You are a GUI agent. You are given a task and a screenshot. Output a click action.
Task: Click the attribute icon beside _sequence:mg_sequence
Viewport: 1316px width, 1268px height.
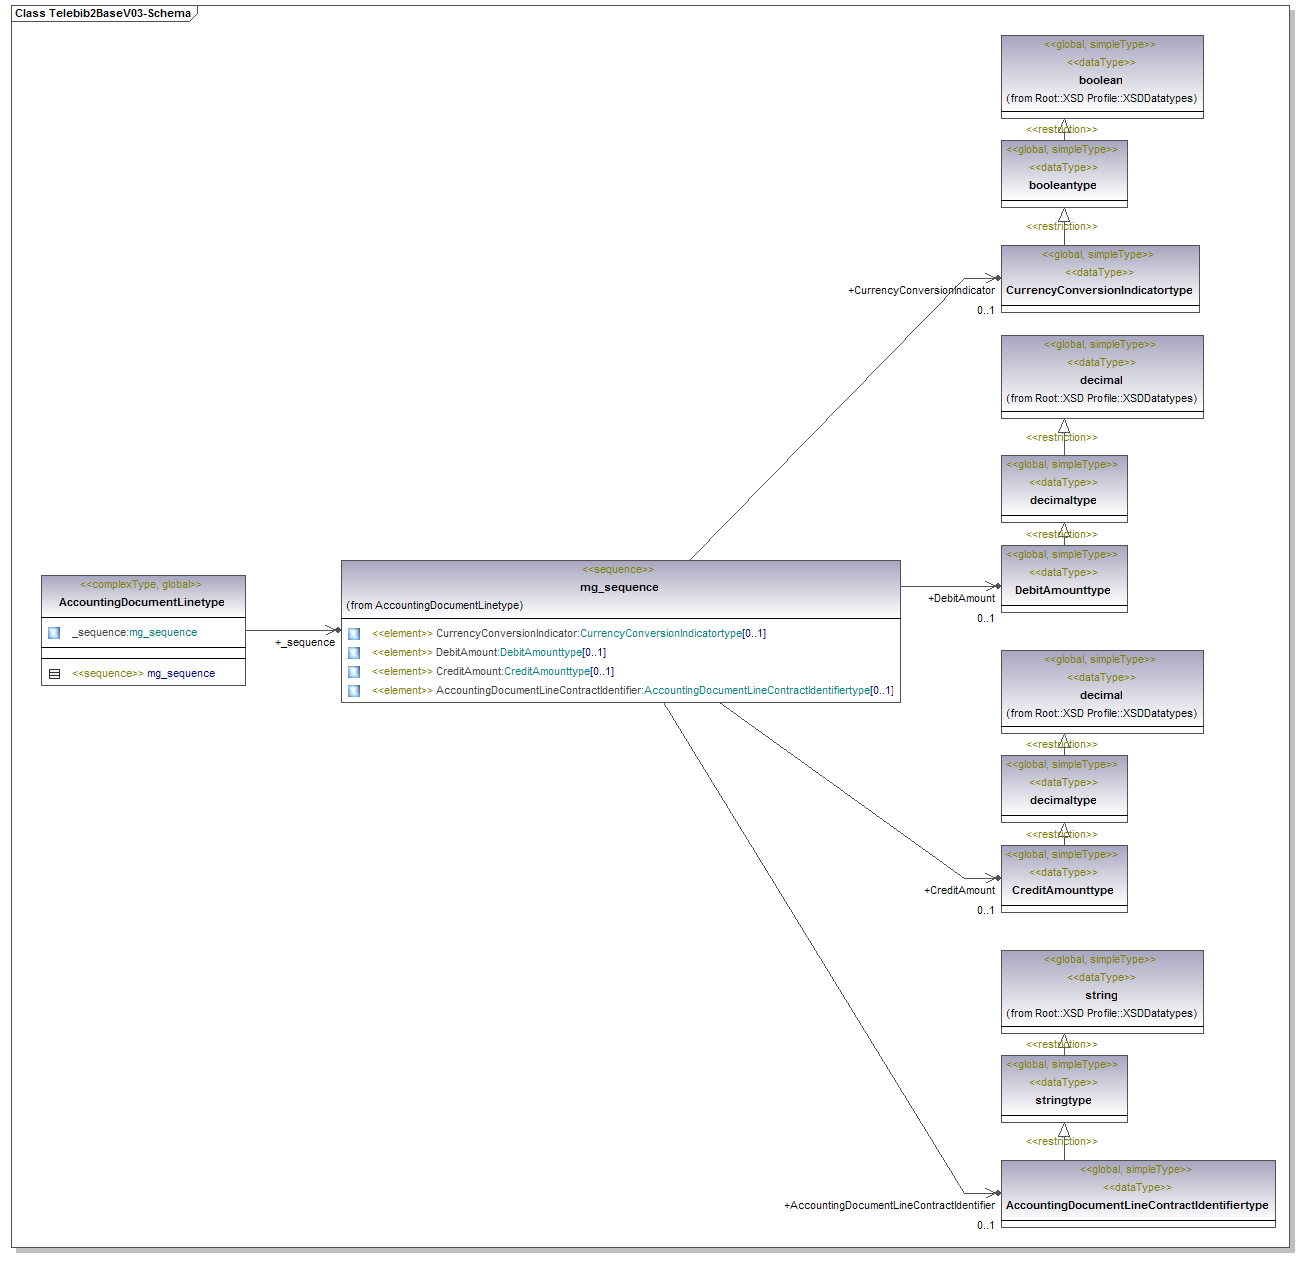[x=54, y=633]
